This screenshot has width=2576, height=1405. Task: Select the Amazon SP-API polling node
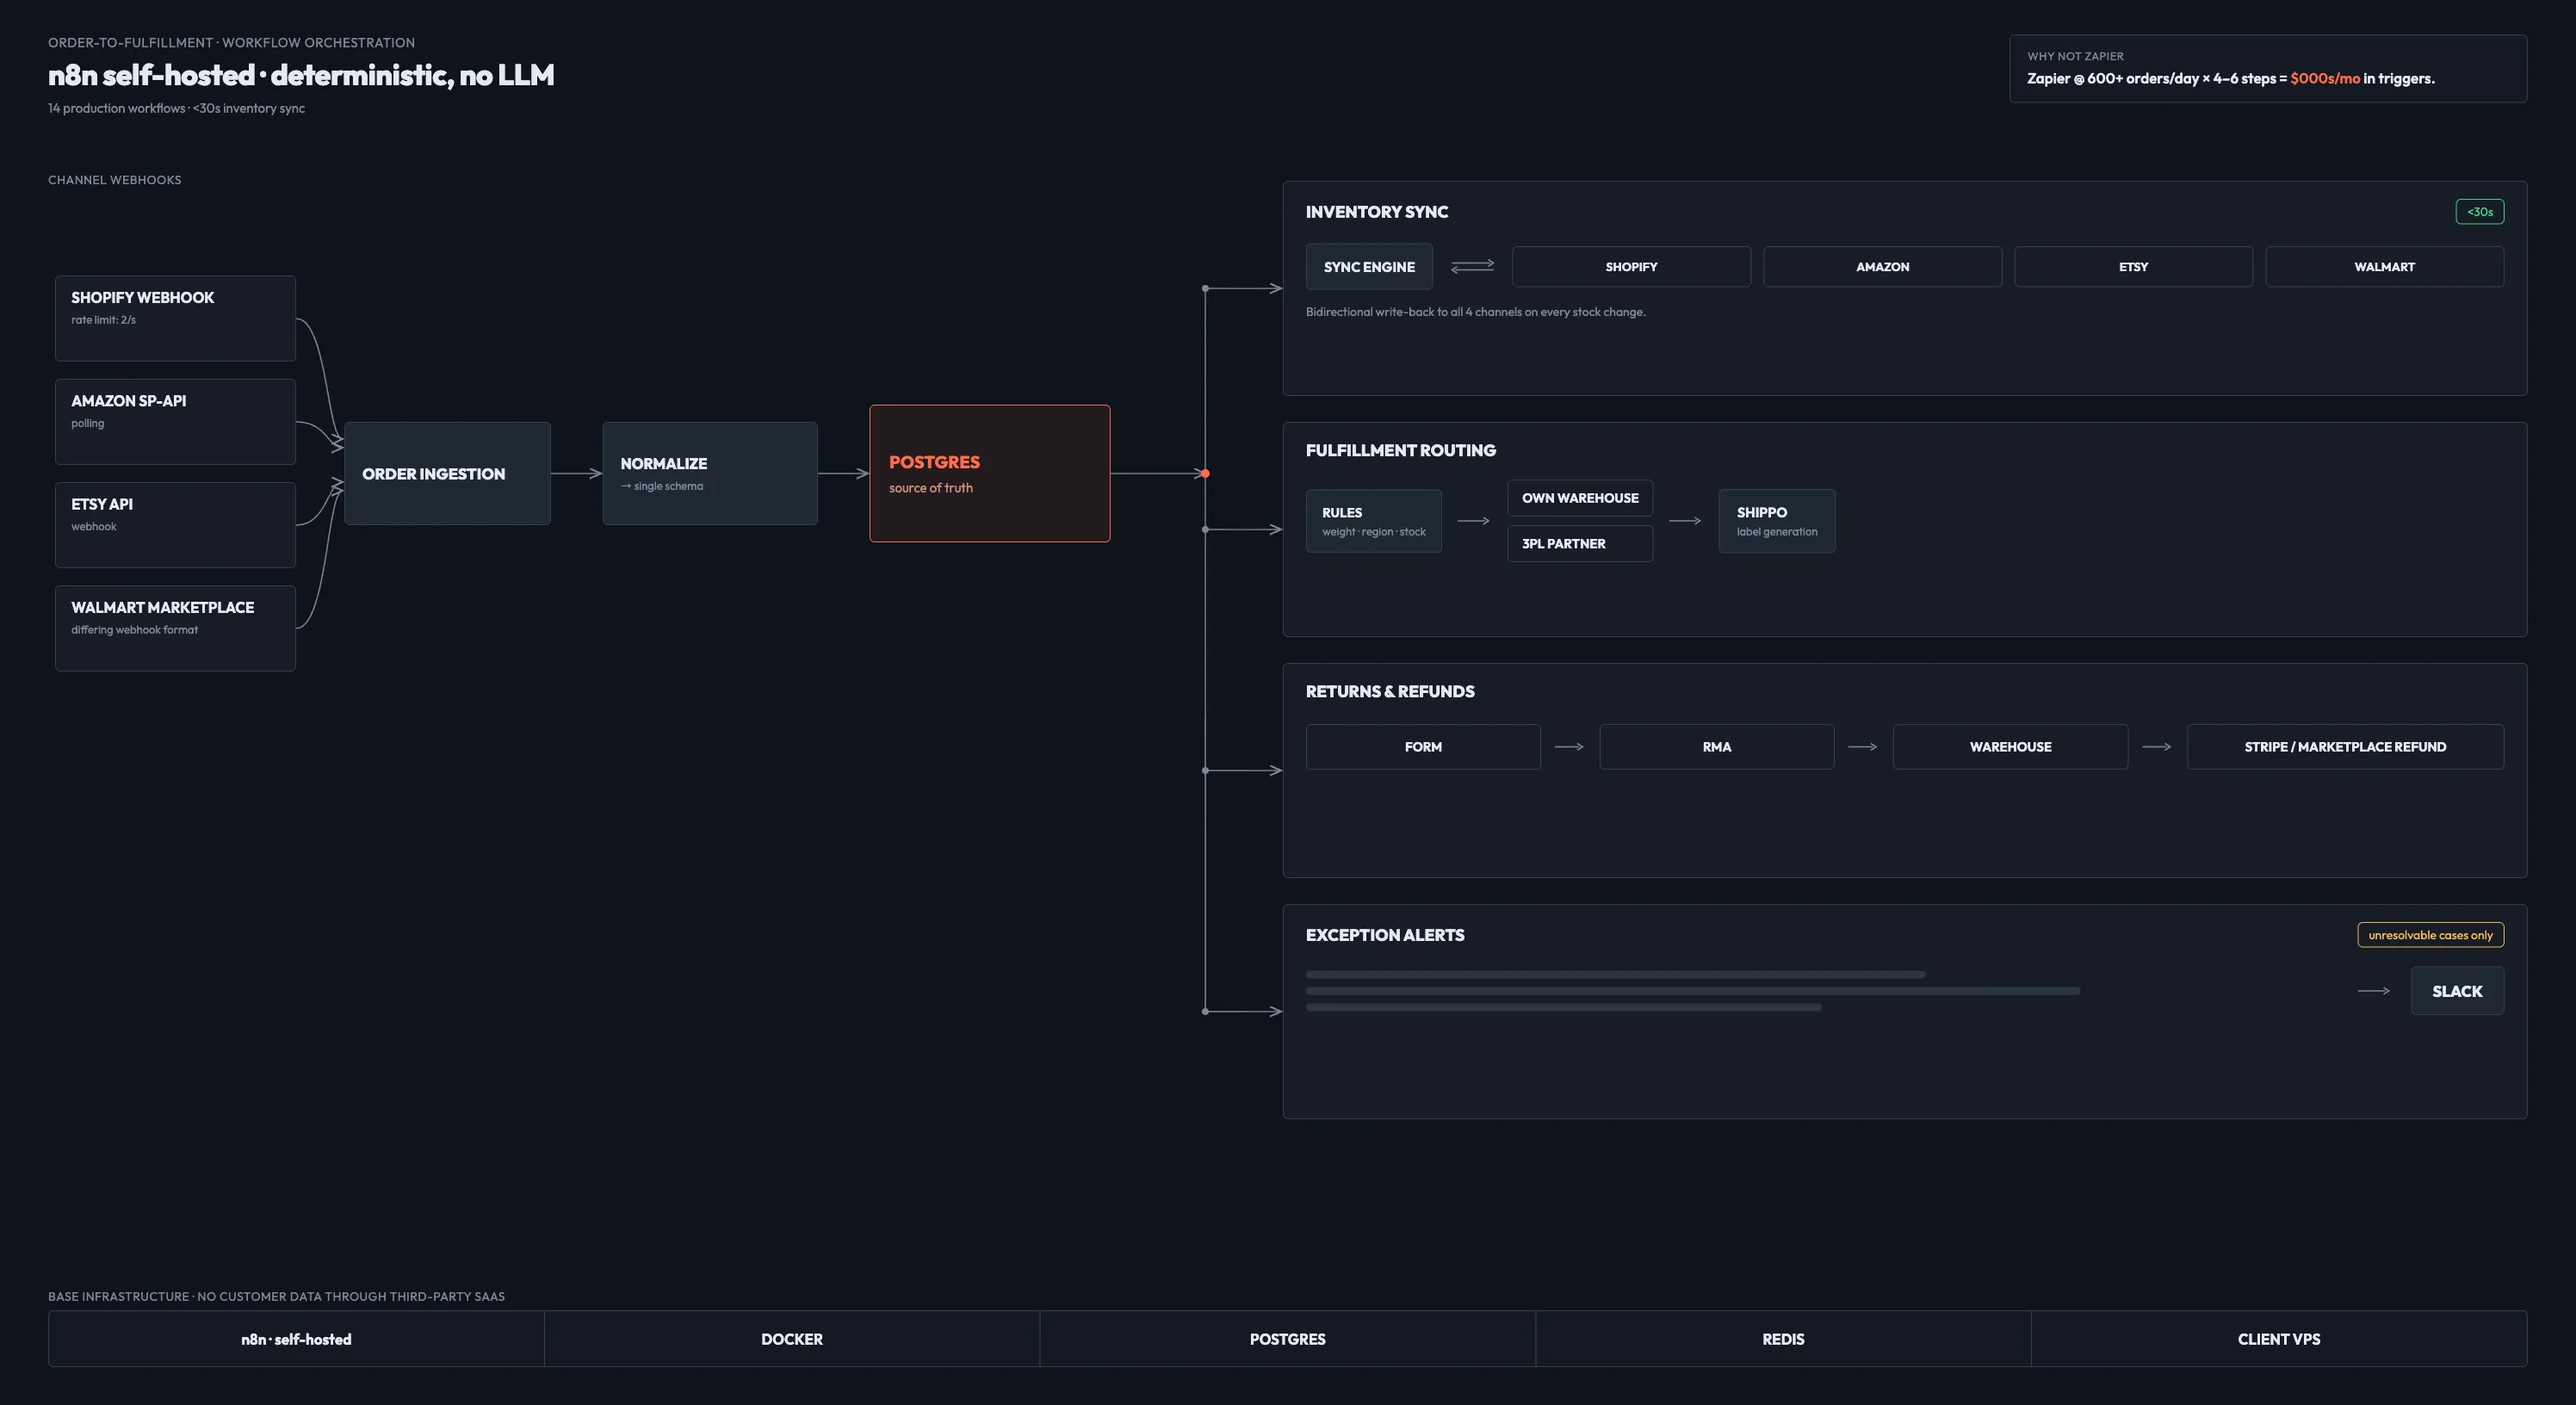click(175, 421)
